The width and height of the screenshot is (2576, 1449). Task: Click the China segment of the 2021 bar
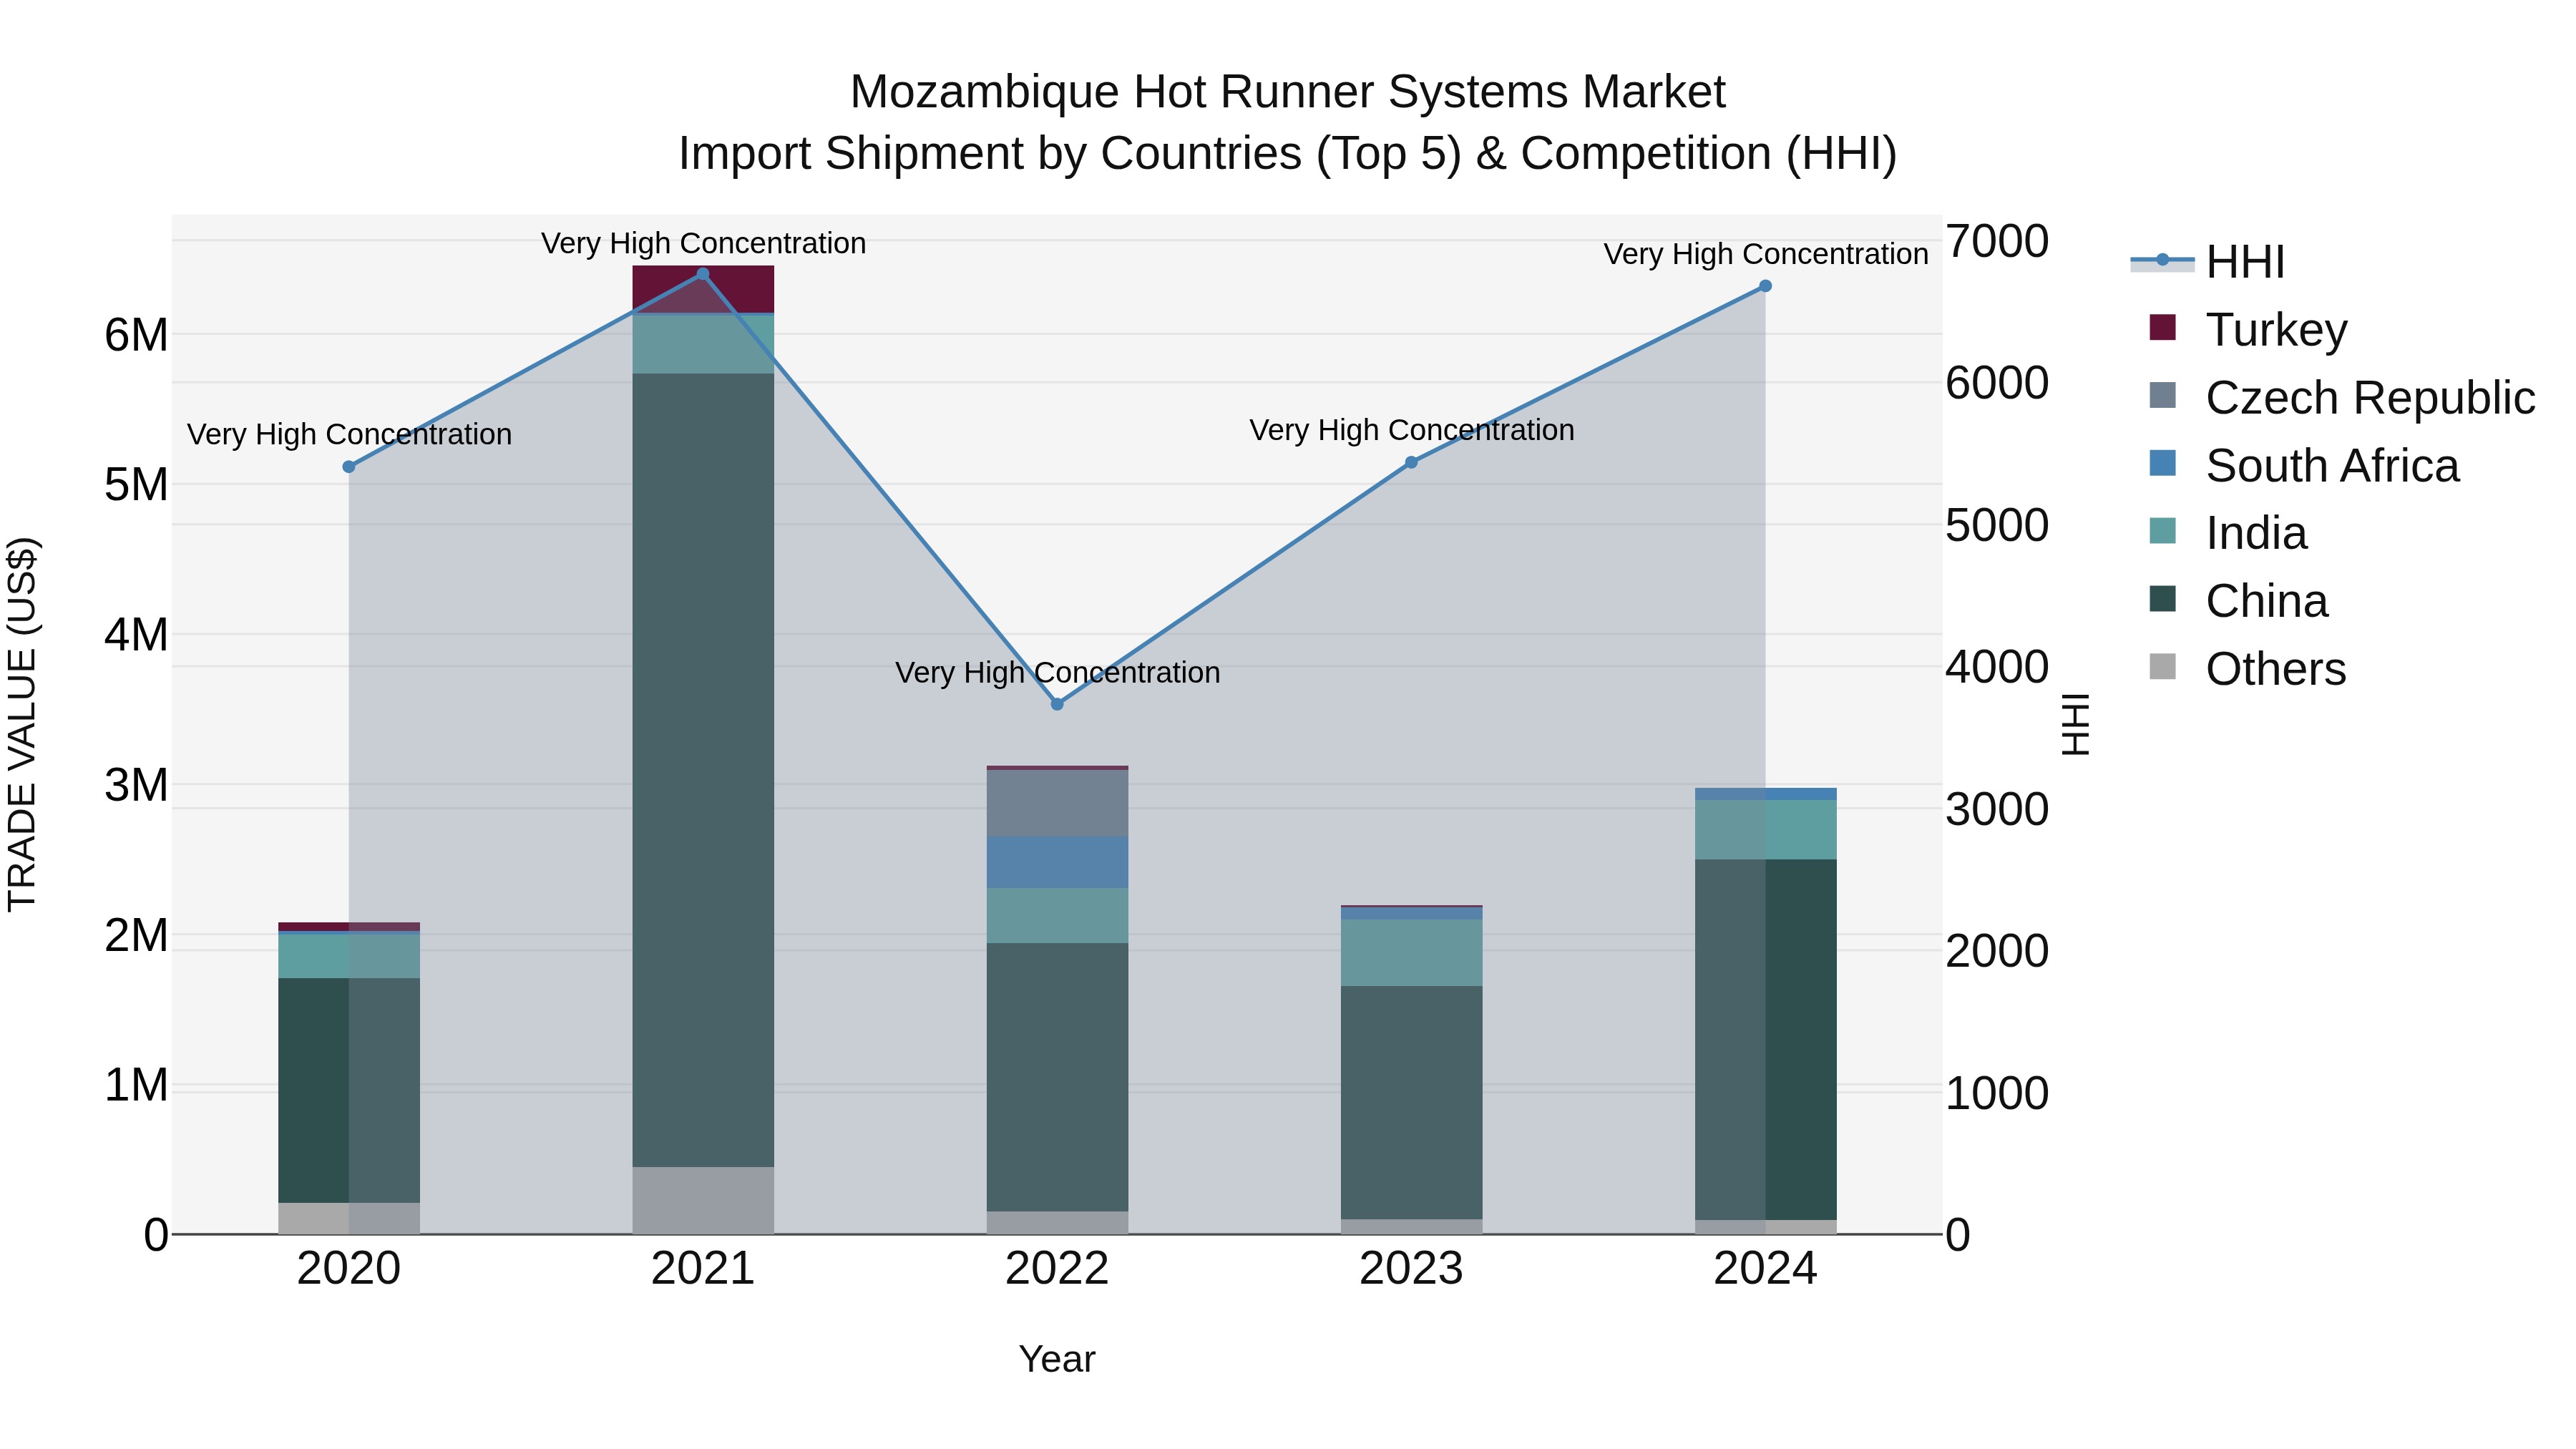pos(703,770)
